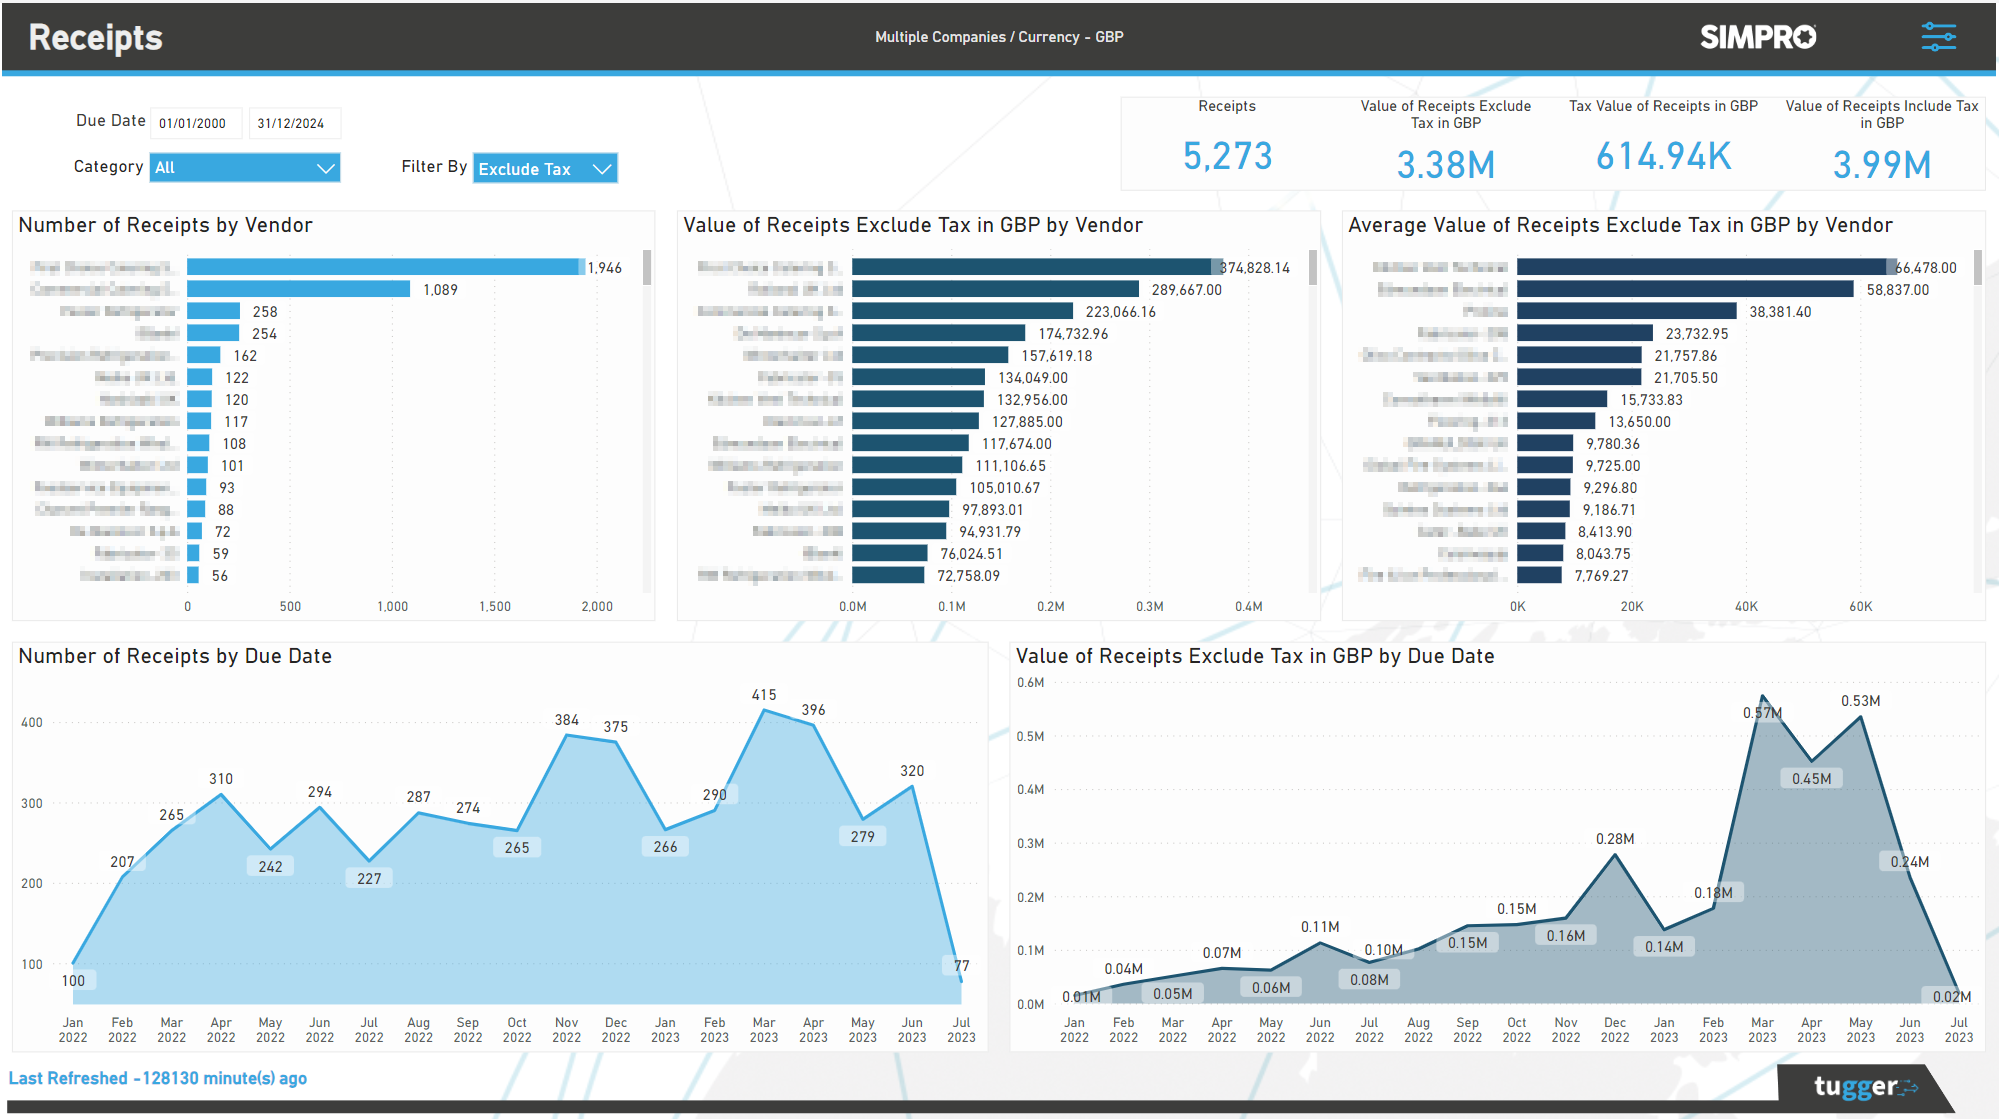Click scrollbar of Average Value by Vendor chart
The image size is (1999, 1119).
[1977, 268]
